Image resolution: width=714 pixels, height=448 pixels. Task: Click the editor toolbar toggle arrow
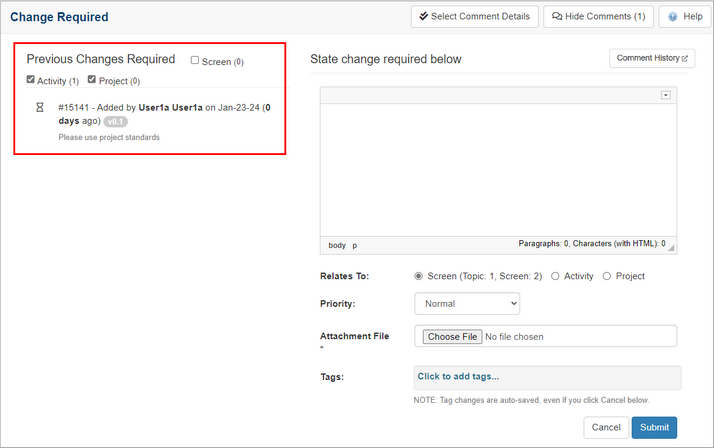(x=665, y=95)
